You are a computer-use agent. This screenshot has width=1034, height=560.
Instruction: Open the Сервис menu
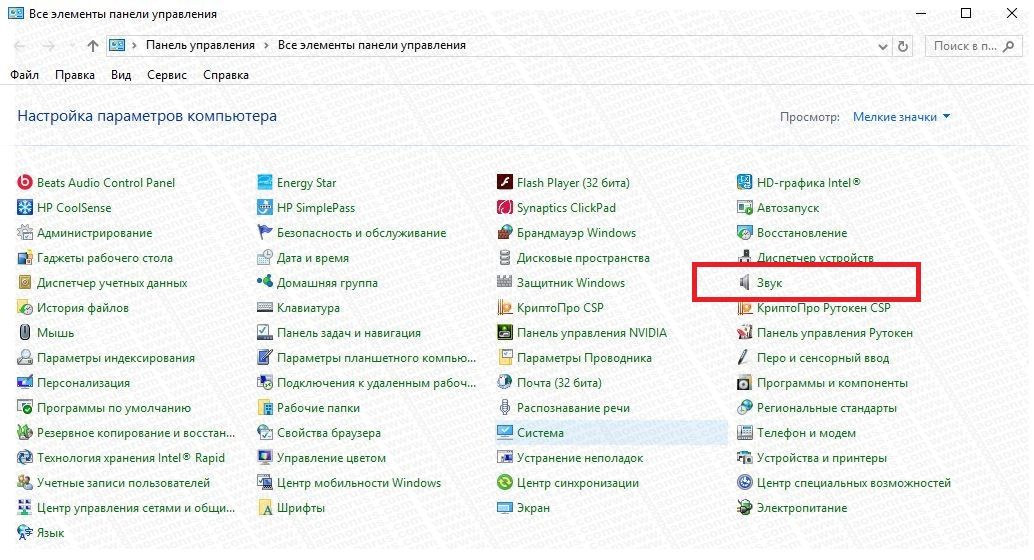(x=167, y=75)
